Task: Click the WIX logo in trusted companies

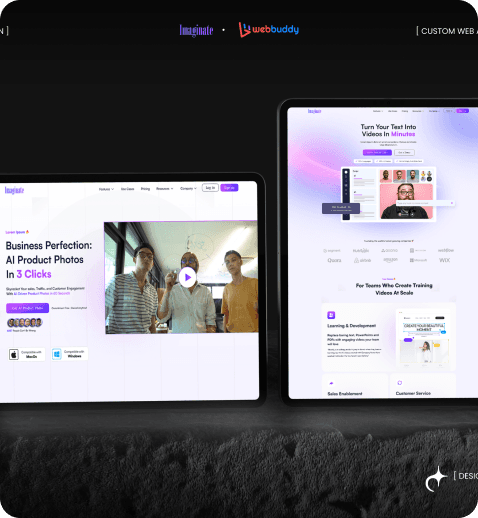Action: click(444, 260)
